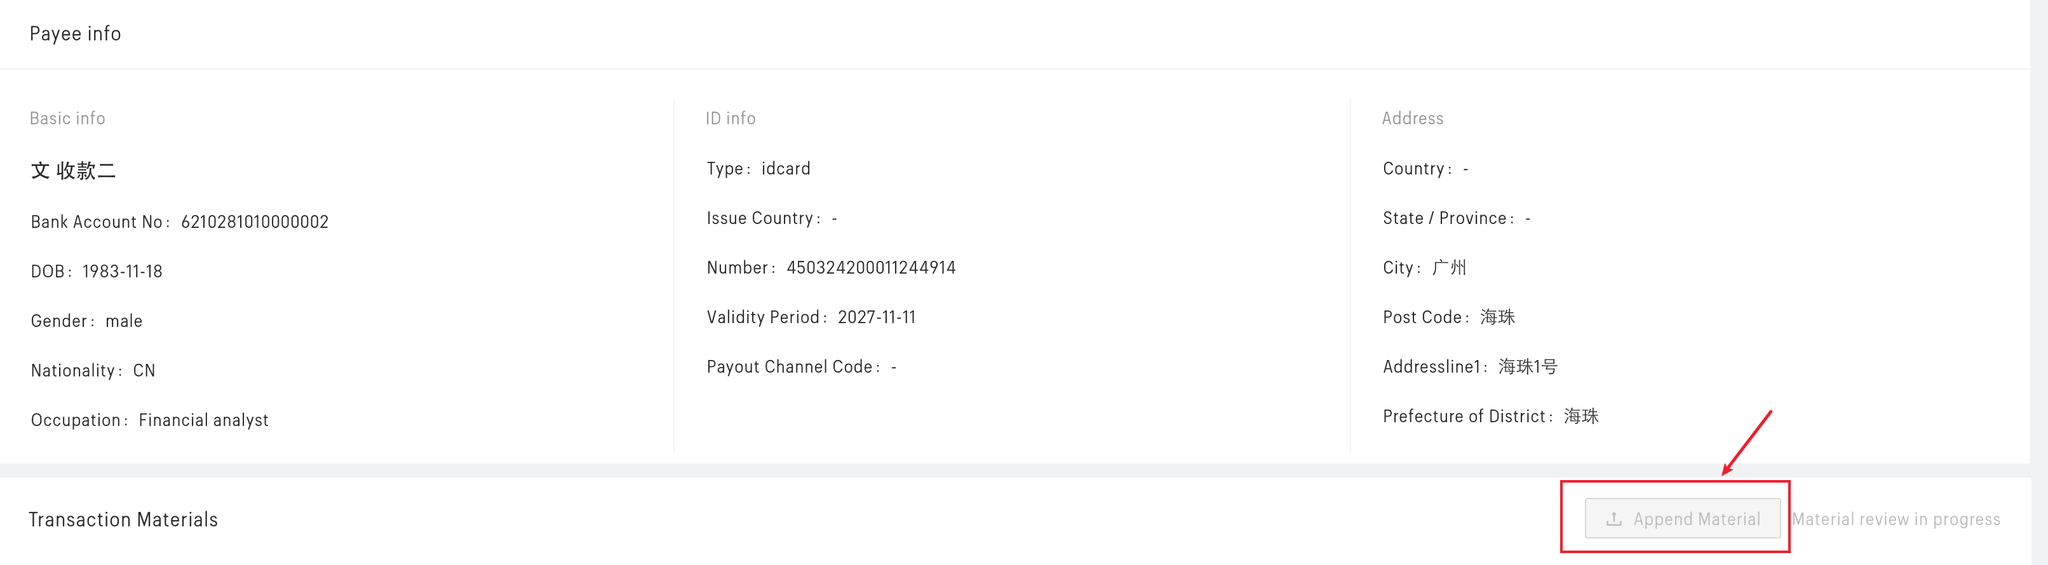
Task: Click the Transaction Materials section title
Action: [x=123, y=519]
